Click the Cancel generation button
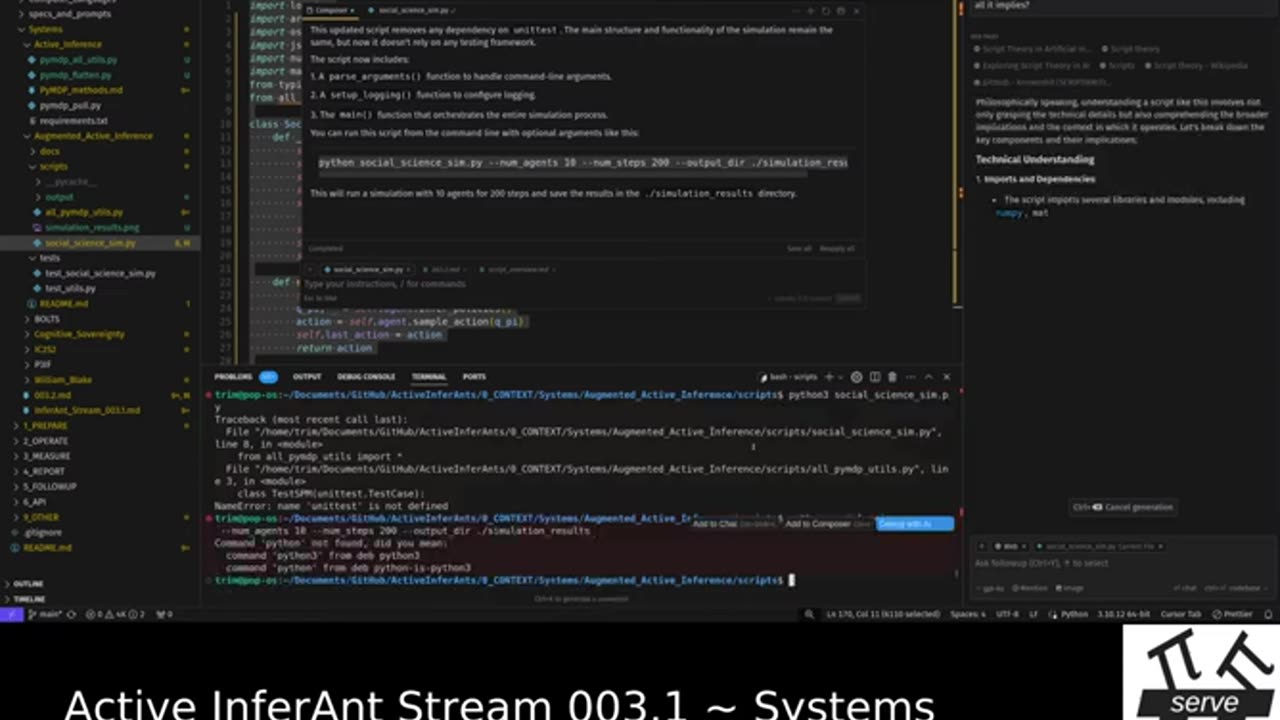This screenshot has width=1280, height=720. (x=1122, y=507)
